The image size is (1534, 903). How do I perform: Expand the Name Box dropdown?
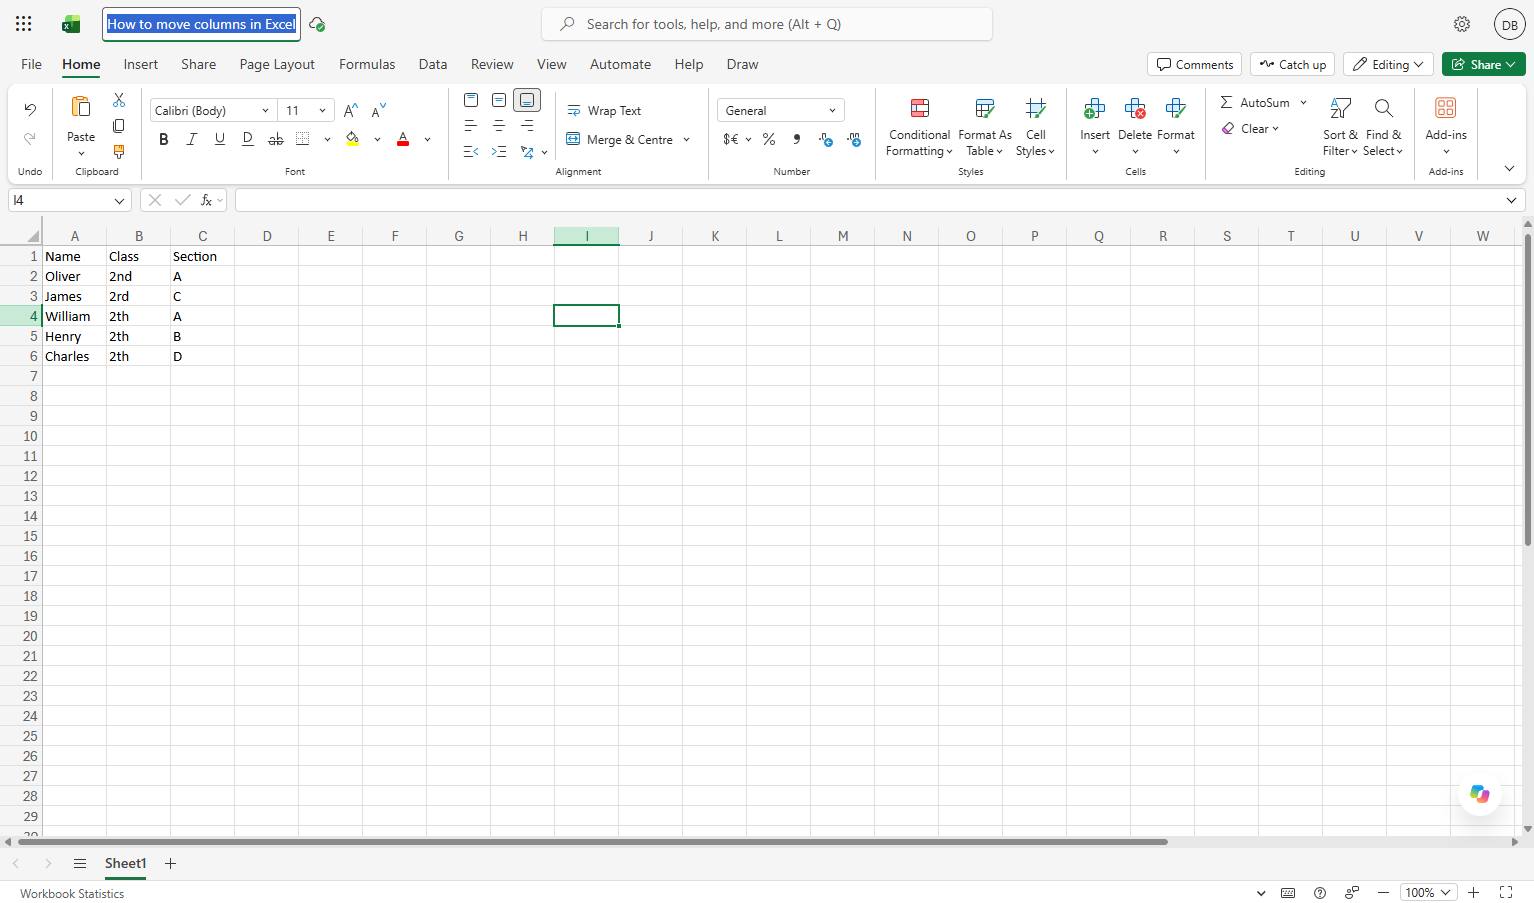pos(119,200)
